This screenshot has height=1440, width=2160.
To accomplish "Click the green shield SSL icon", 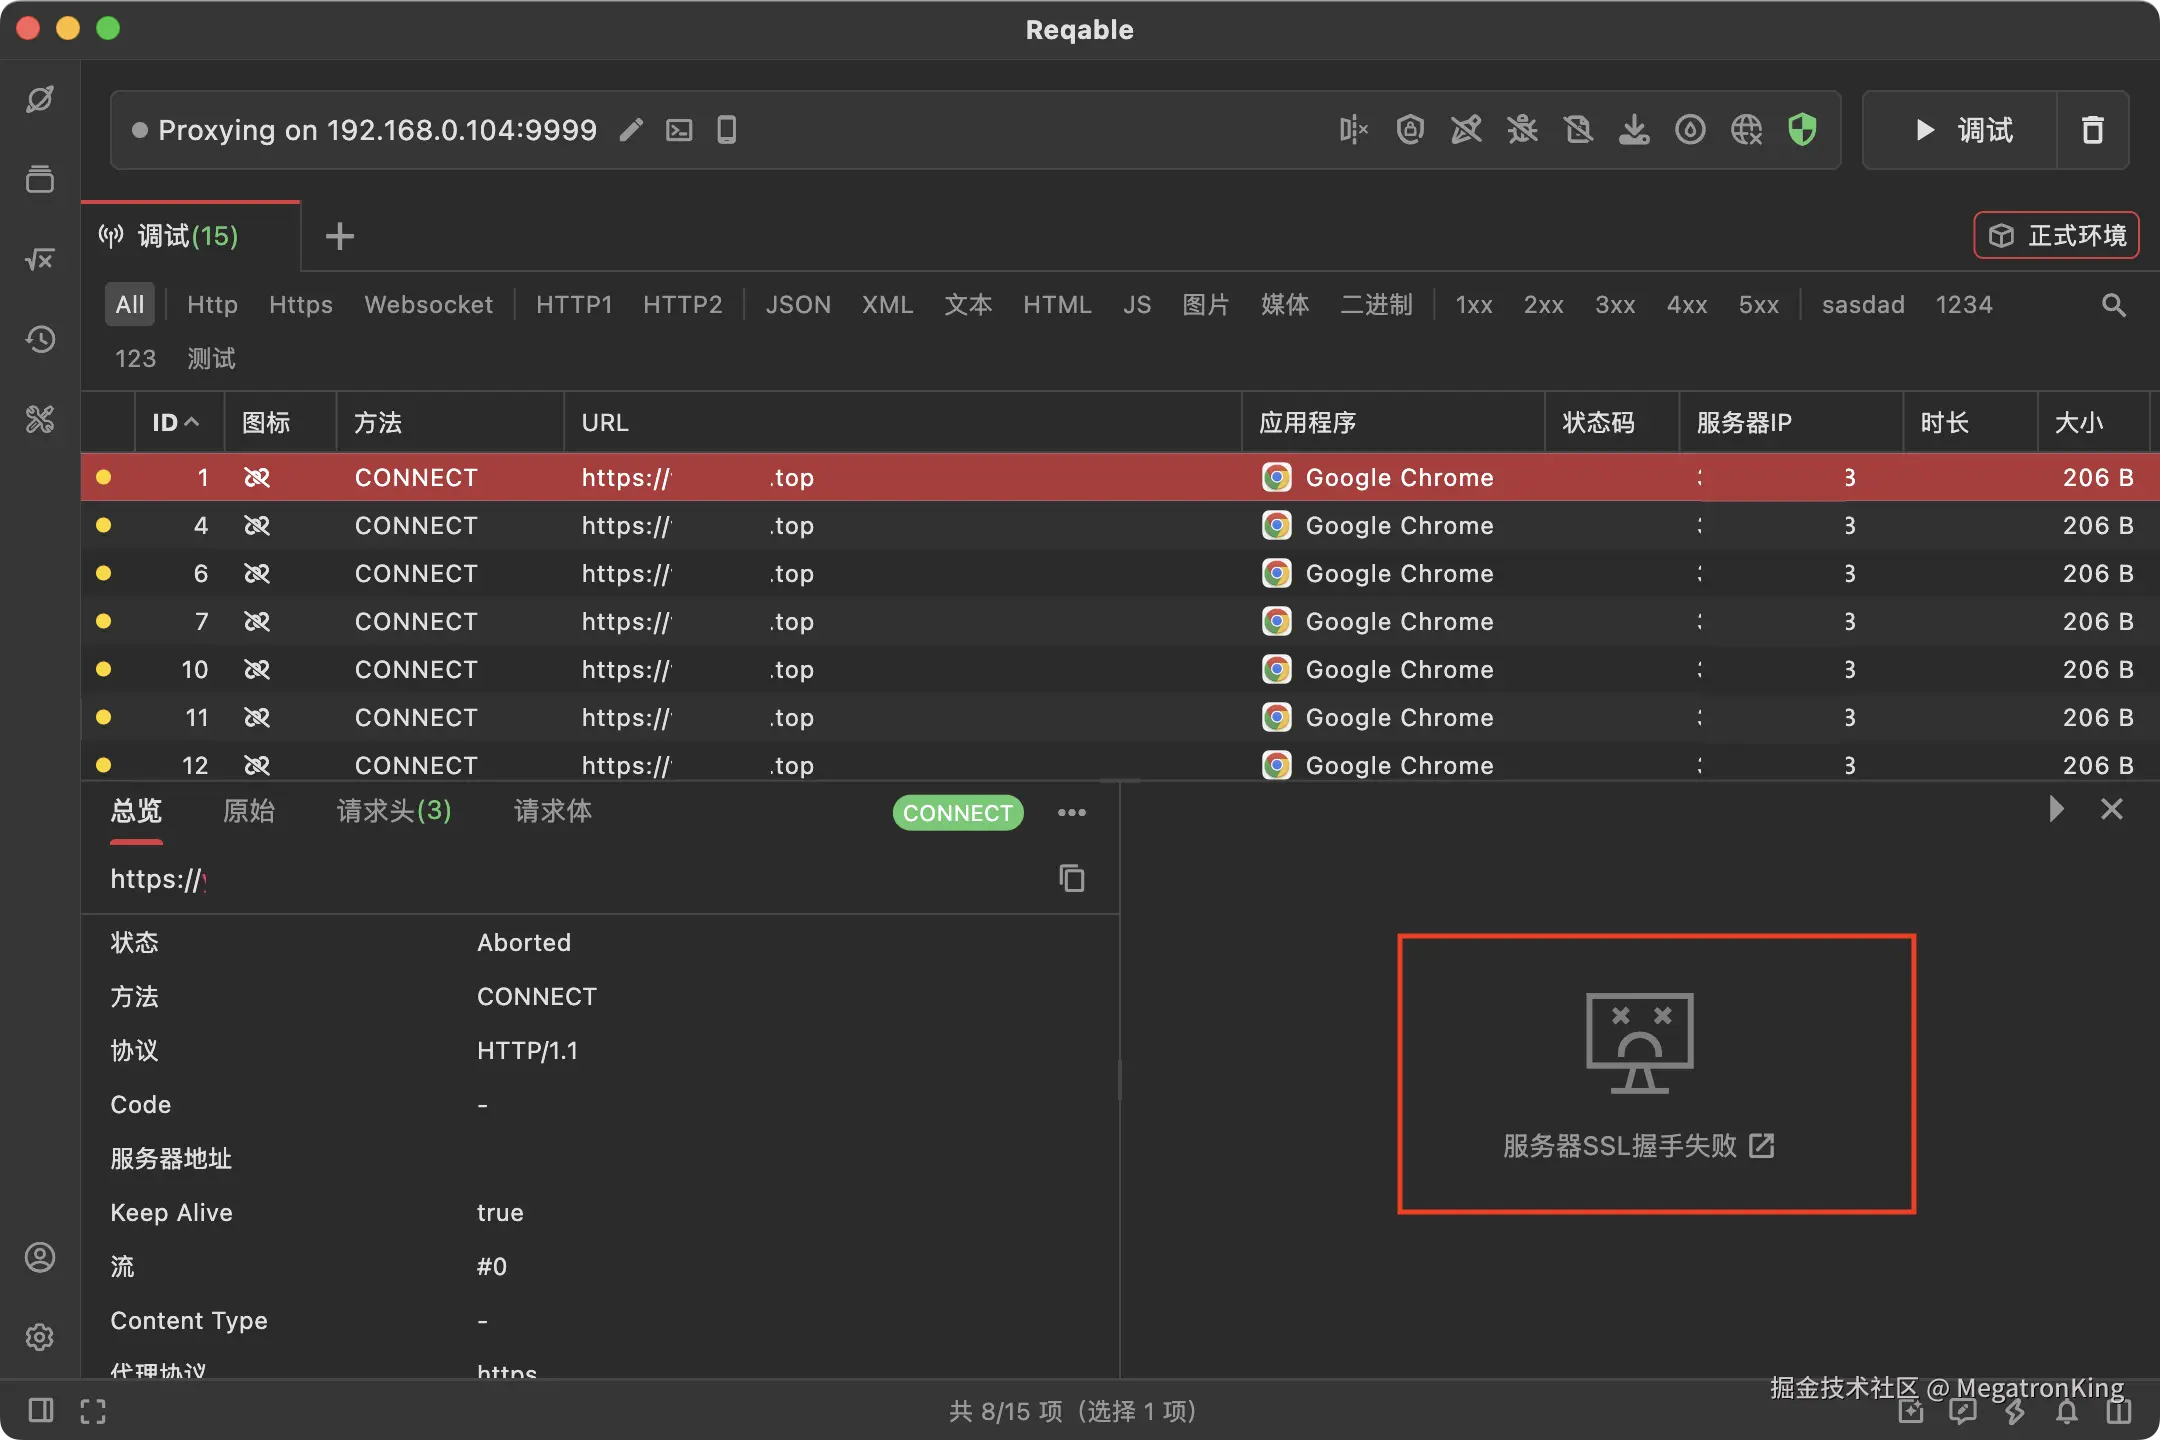I will point(1802,130).
